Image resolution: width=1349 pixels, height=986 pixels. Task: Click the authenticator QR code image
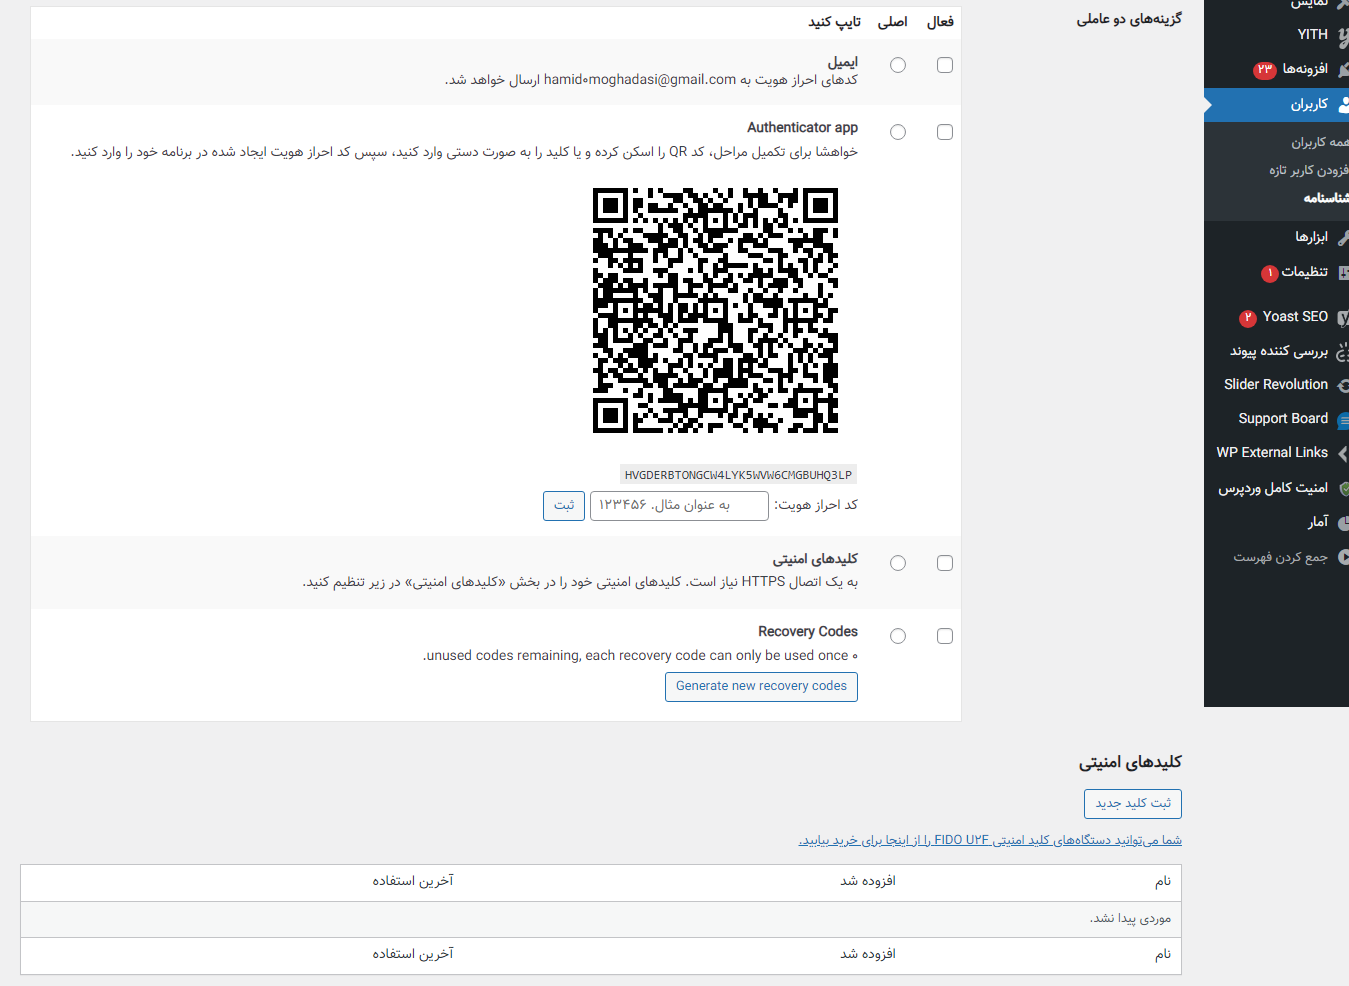715,310
